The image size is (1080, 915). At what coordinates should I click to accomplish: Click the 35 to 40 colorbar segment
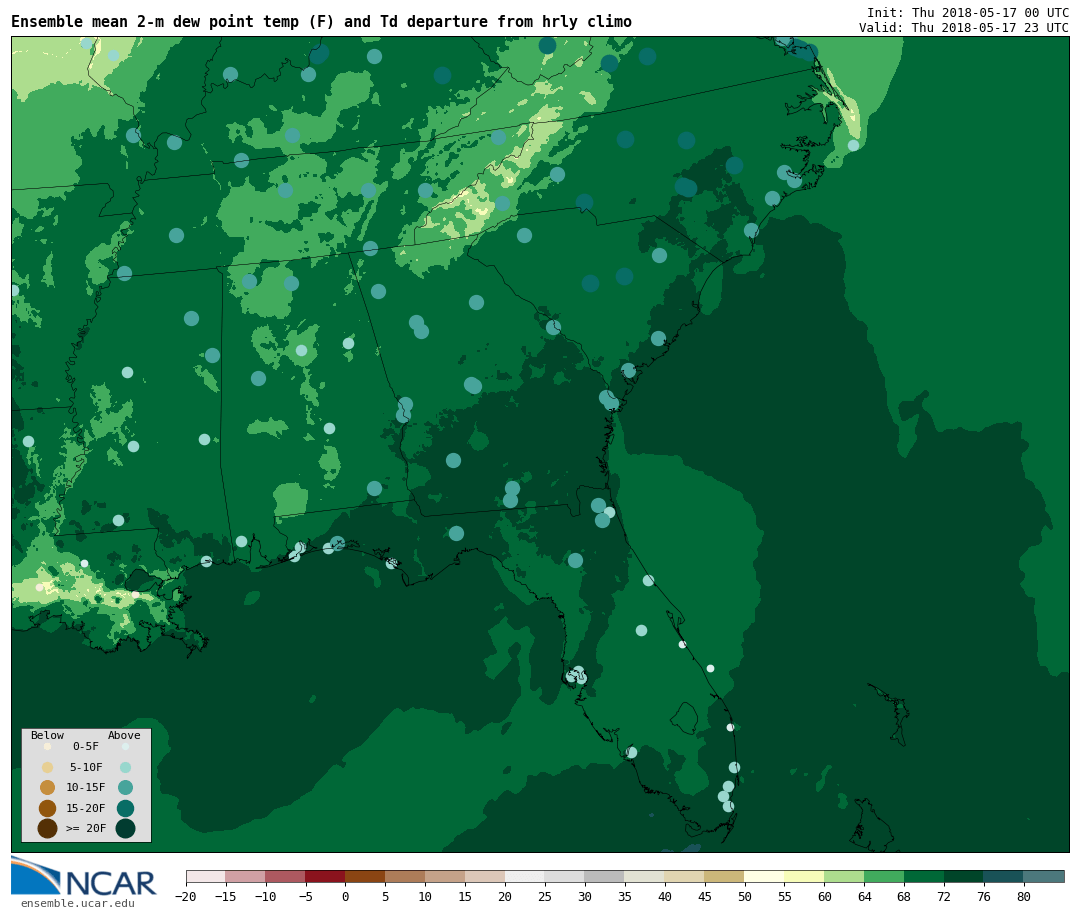645,877
